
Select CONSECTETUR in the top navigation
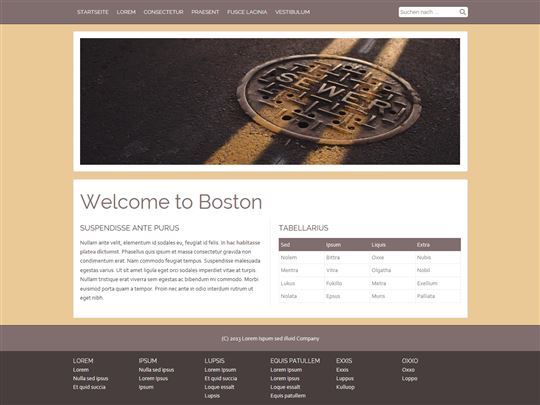[x=163, y=12]
